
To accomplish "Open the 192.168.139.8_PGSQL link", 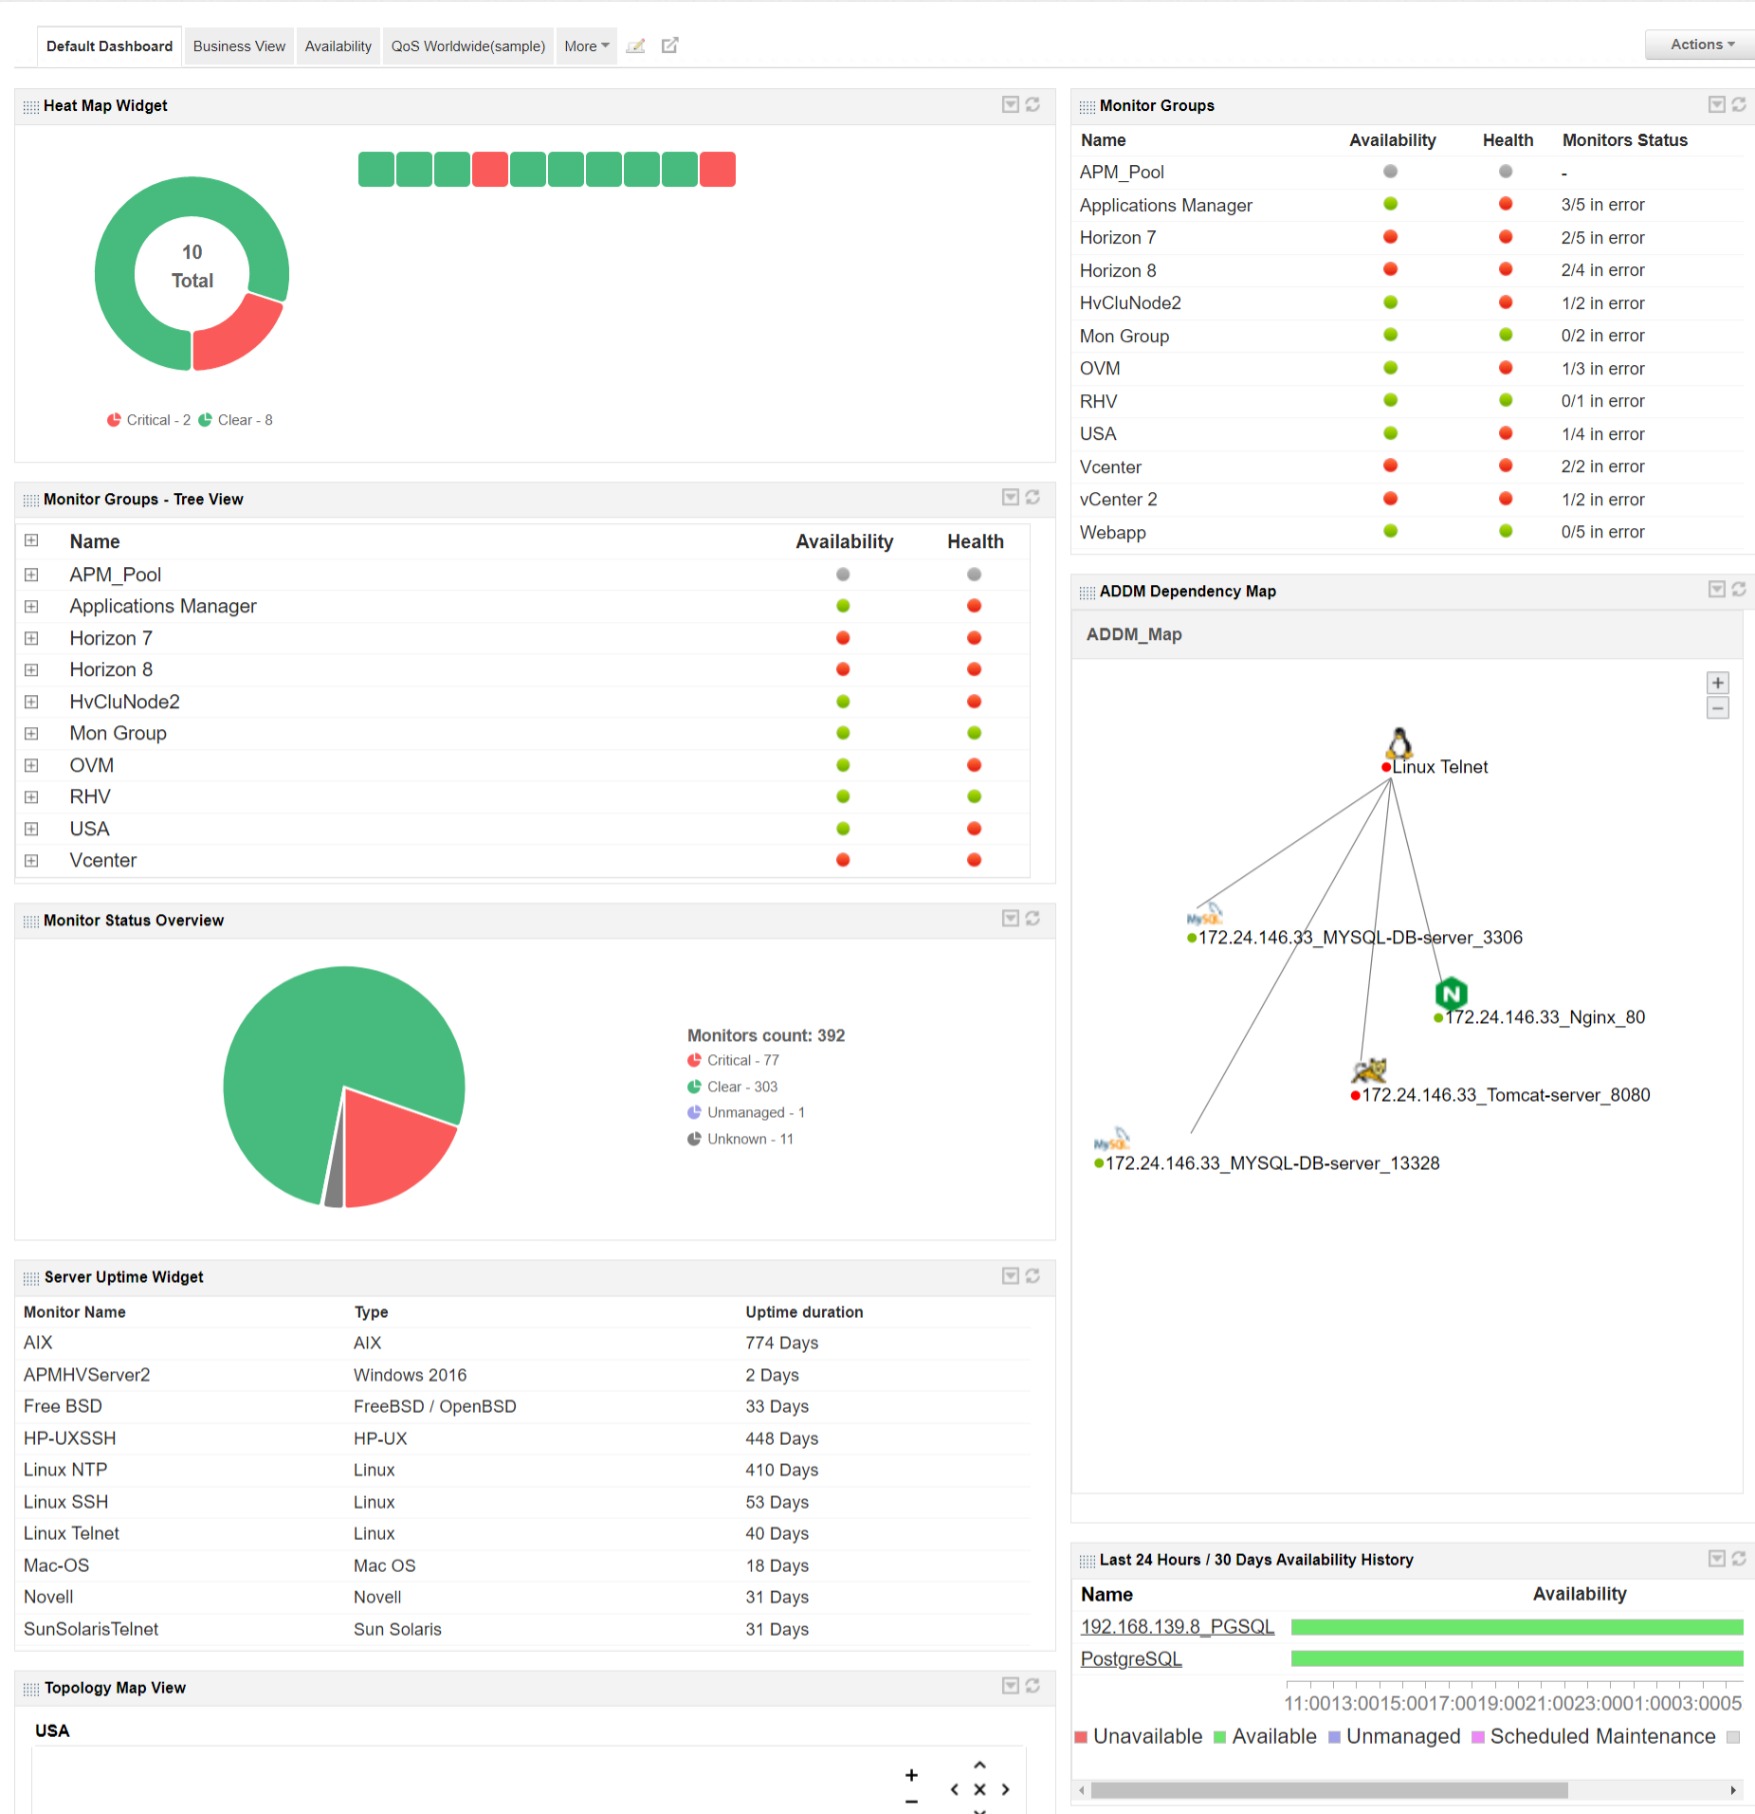I will tap(1178, 1626).
